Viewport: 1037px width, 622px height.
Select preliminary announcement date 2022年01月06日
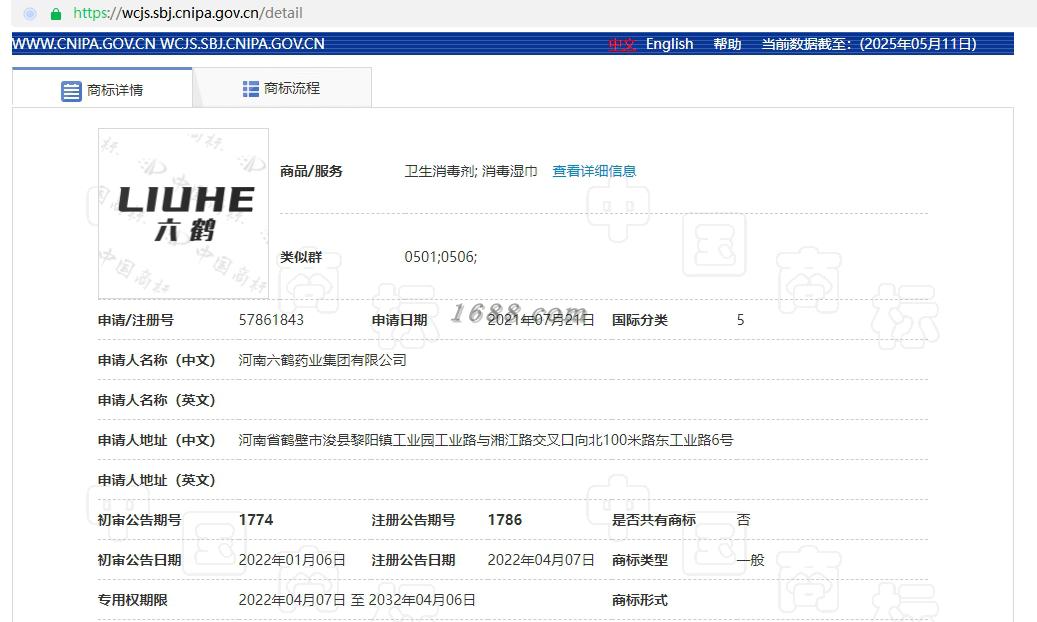click(x=292, y=560)
